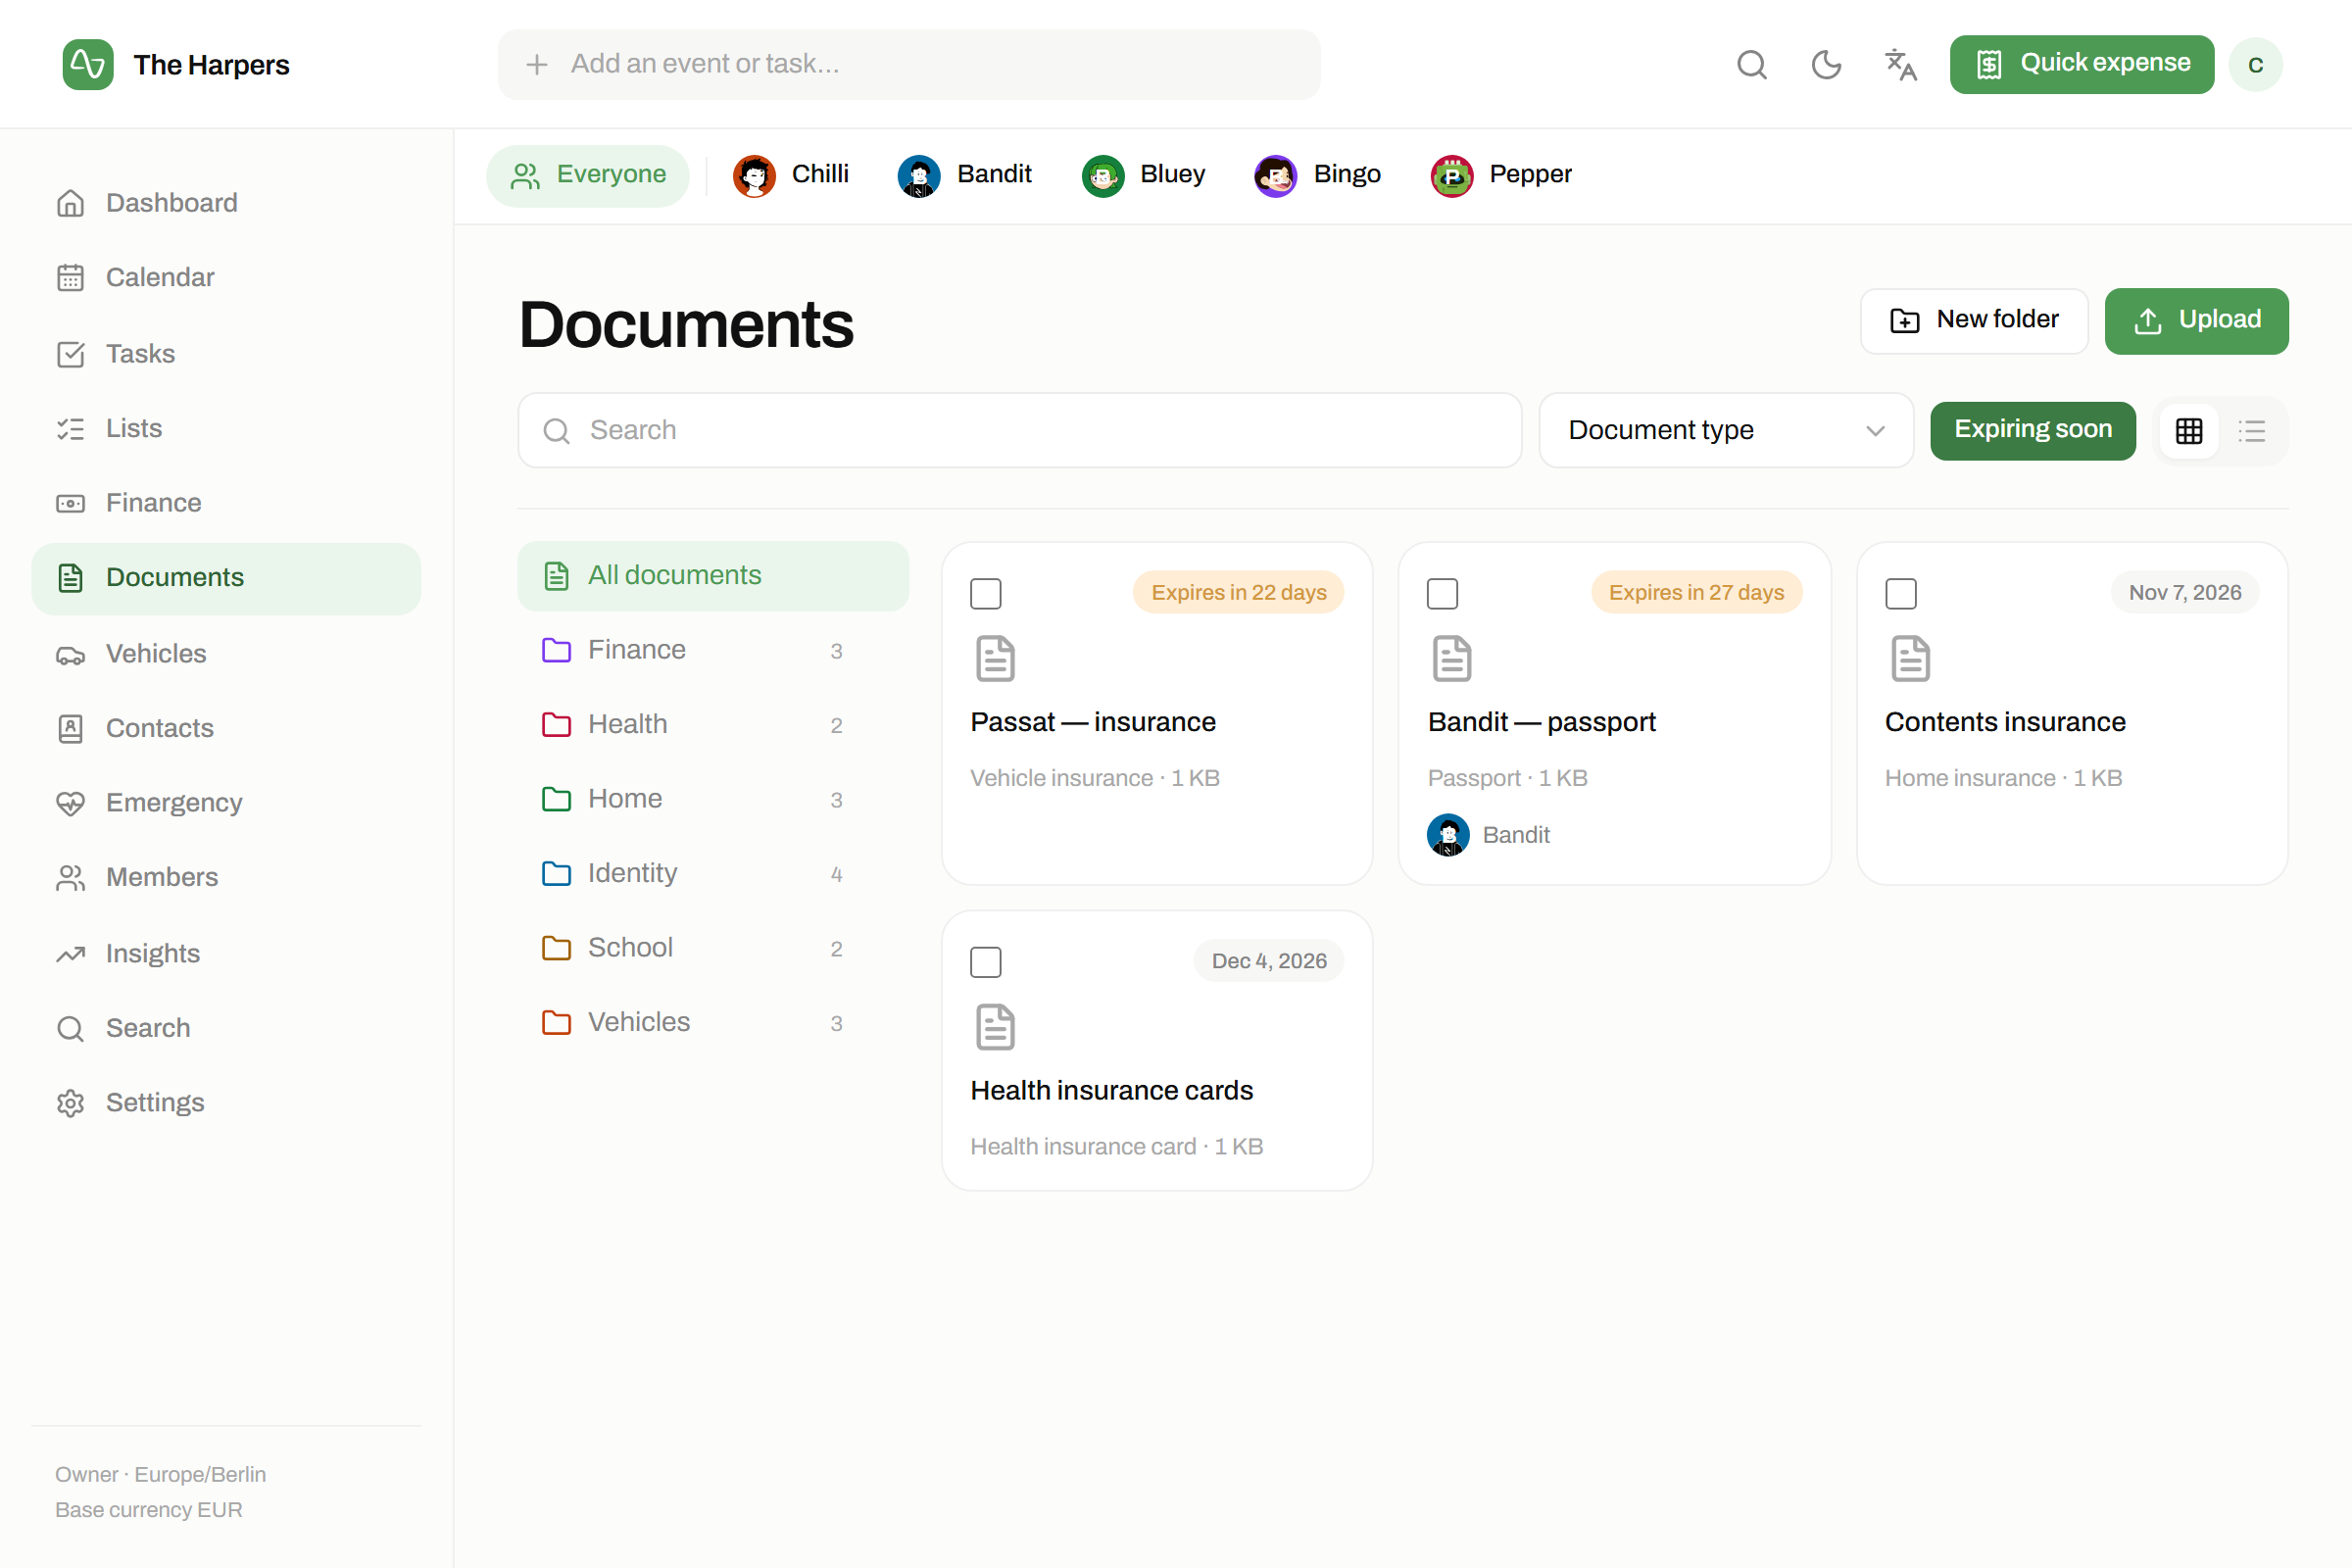Select the Contents insurance checkbox
This screenshot has width=2352, height=1568.
pos(1901,594)
